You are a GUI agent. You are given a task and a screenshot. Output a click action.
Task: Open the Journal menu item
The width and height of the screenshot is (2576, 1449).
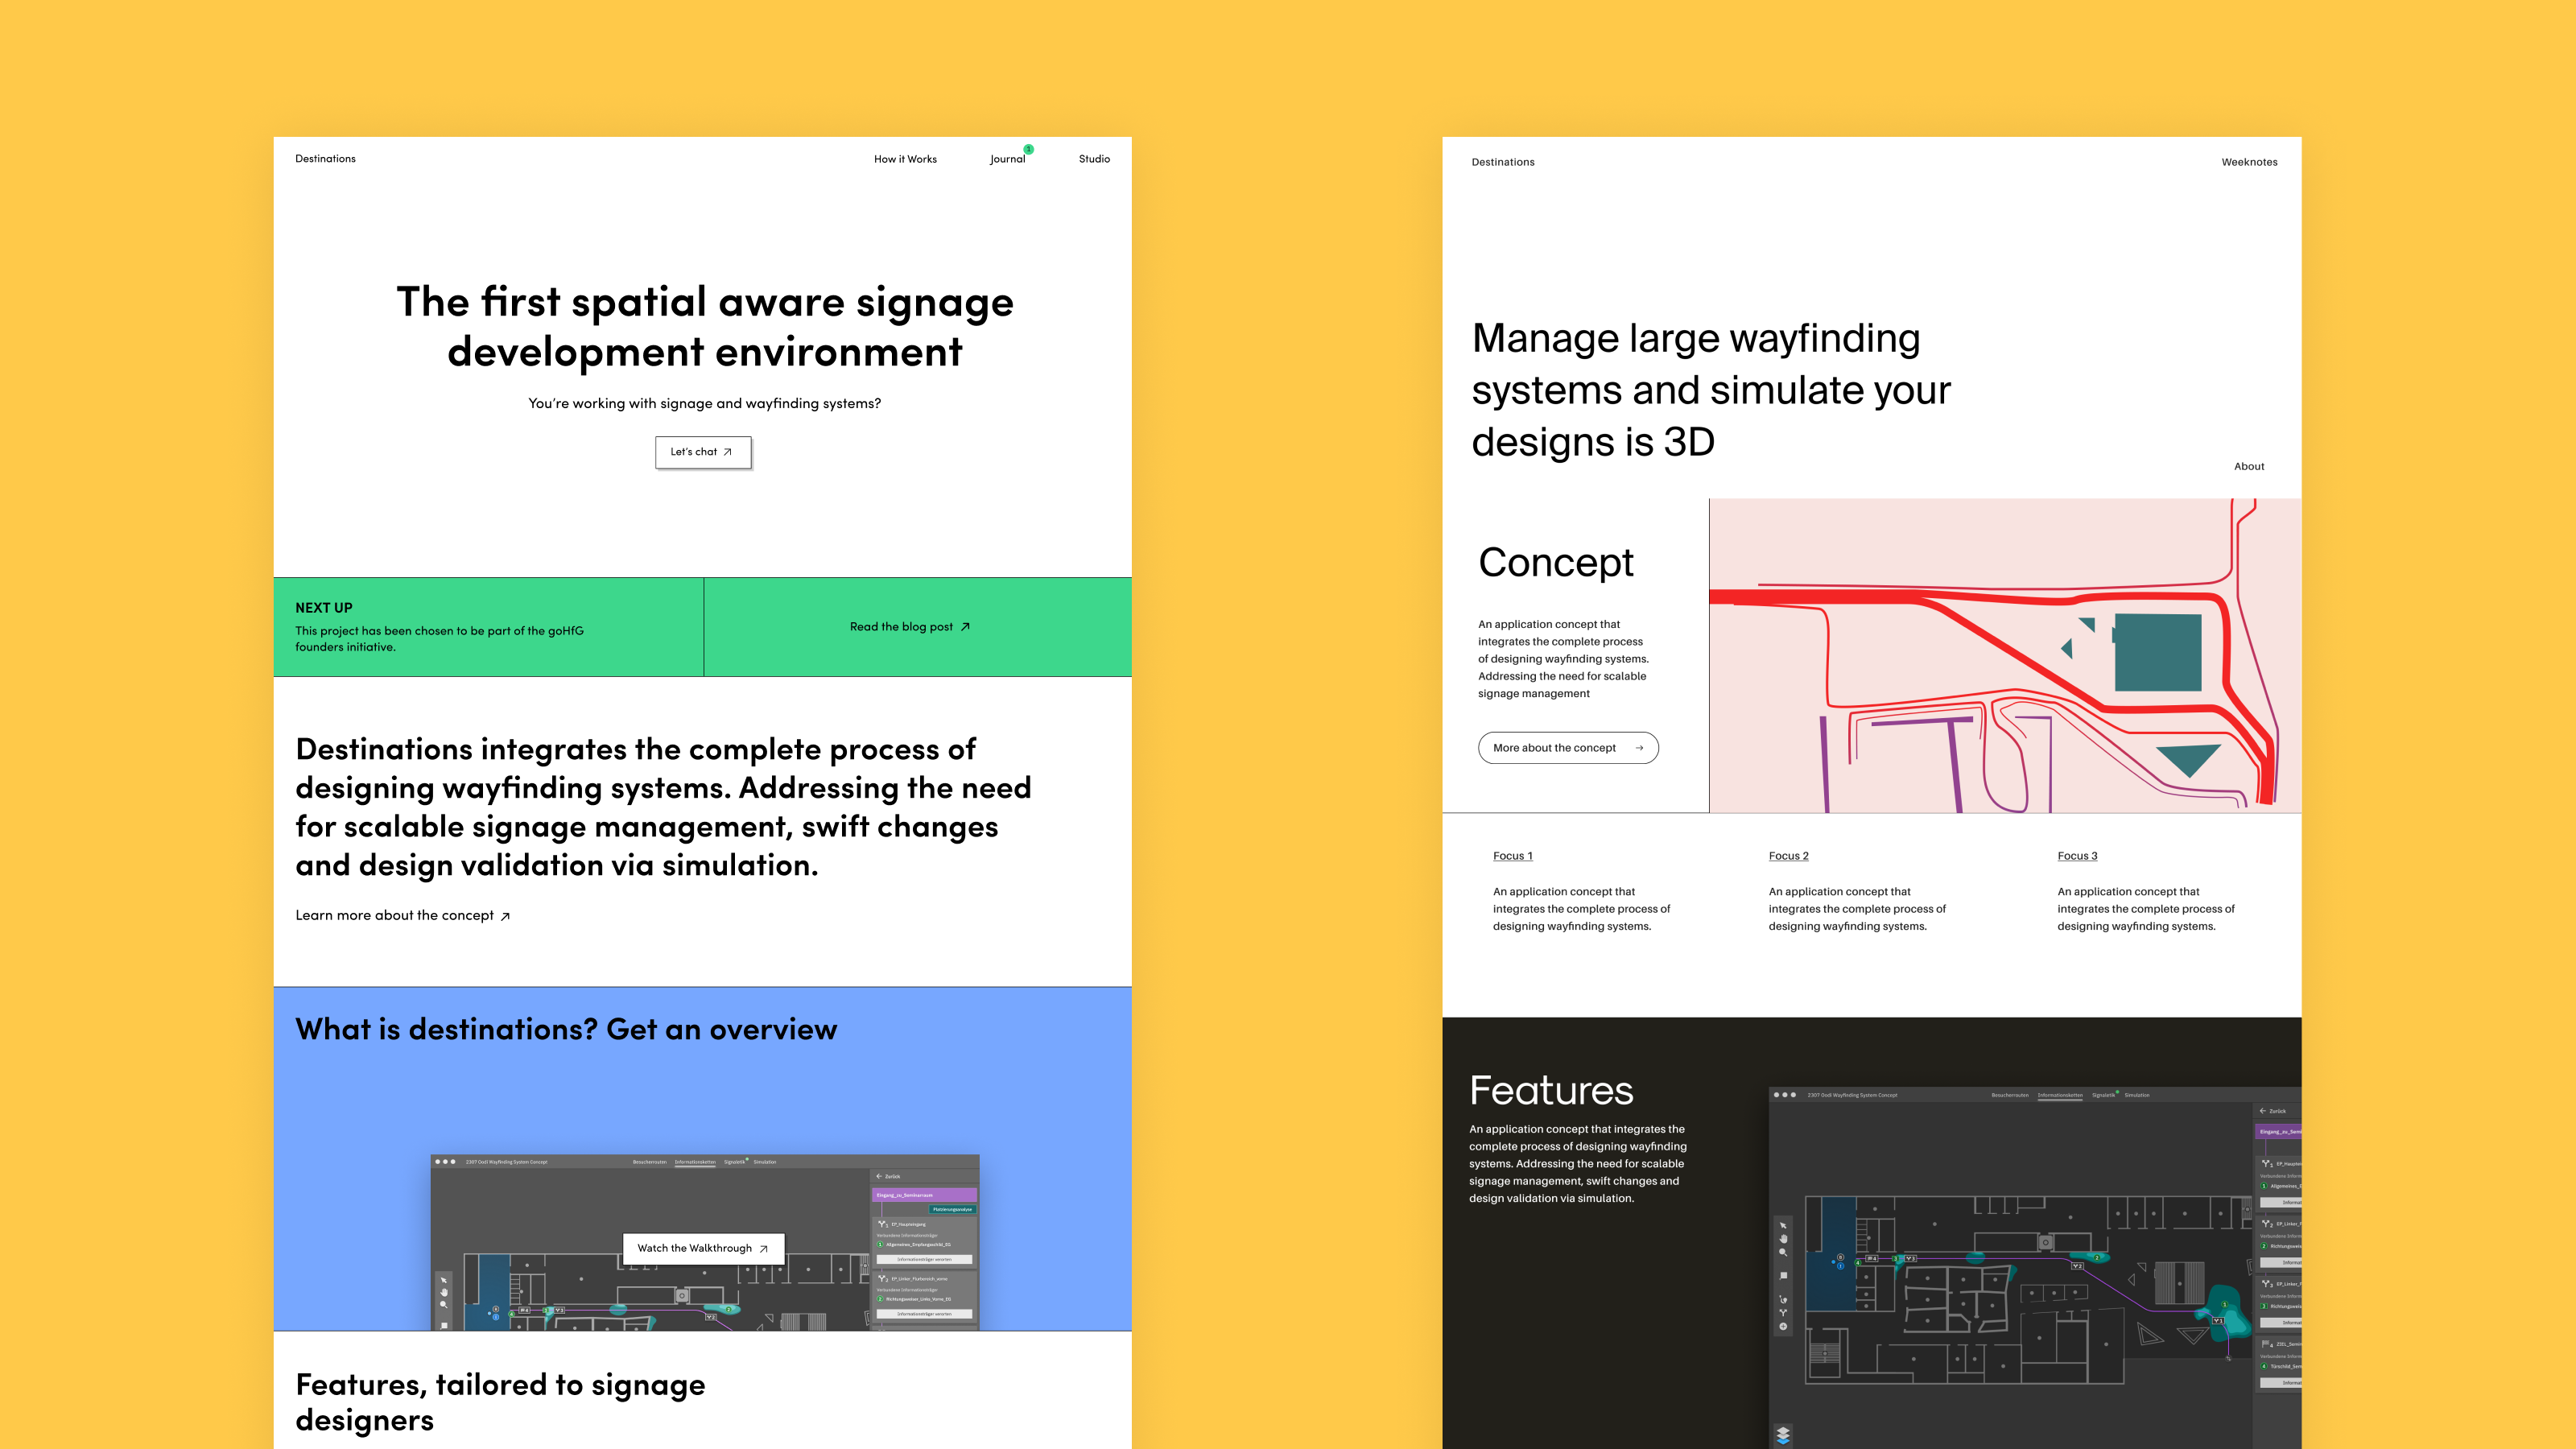point(1007,159)
